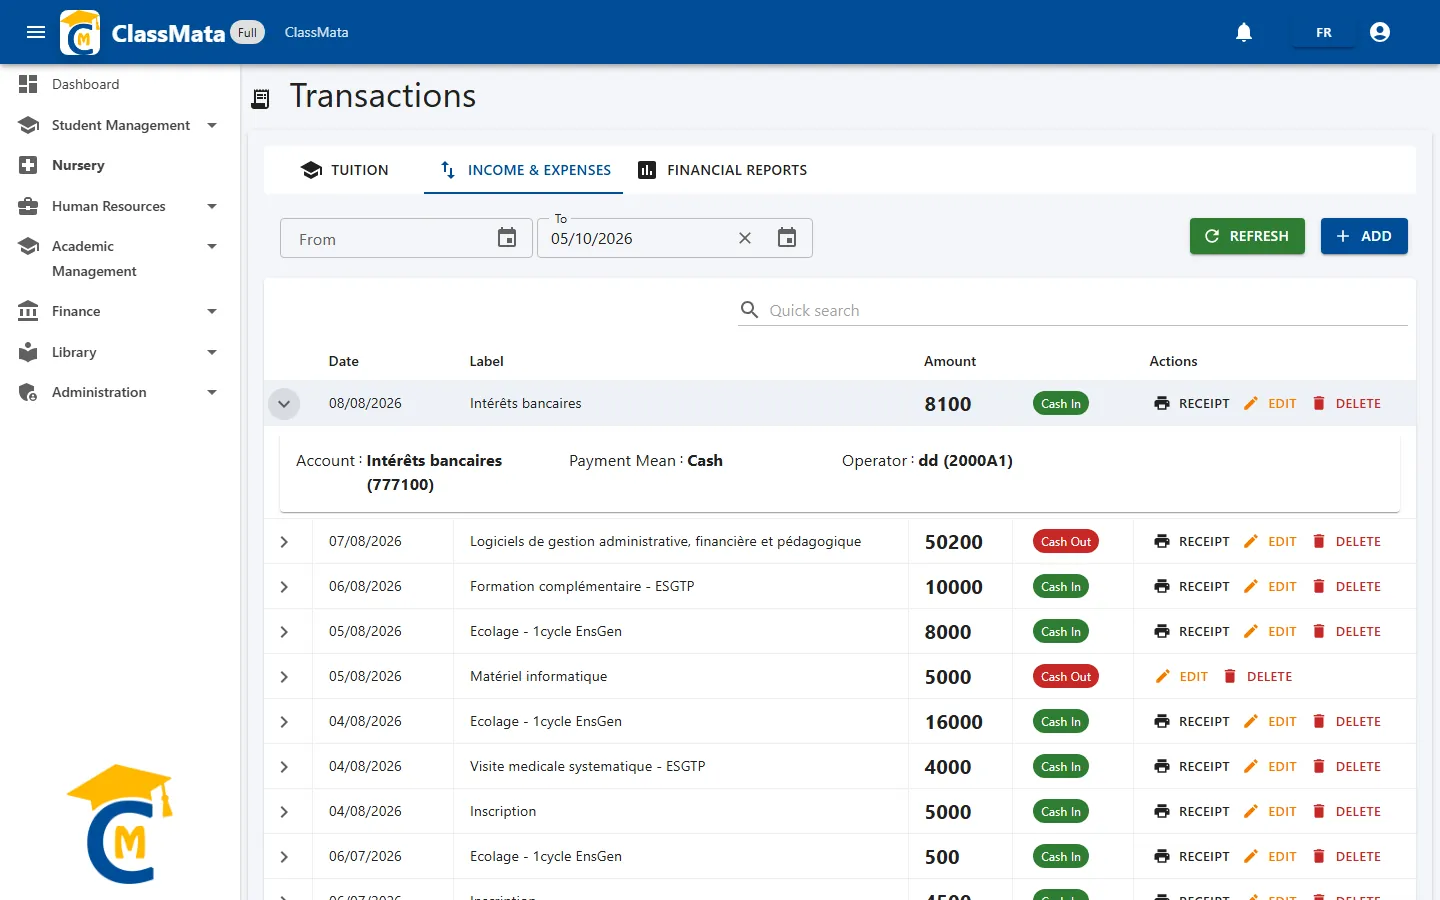This screenshot has height=900, width=1440.
Task: Clear the To date value
Action: pyautogui.click(x=745, y=238)
